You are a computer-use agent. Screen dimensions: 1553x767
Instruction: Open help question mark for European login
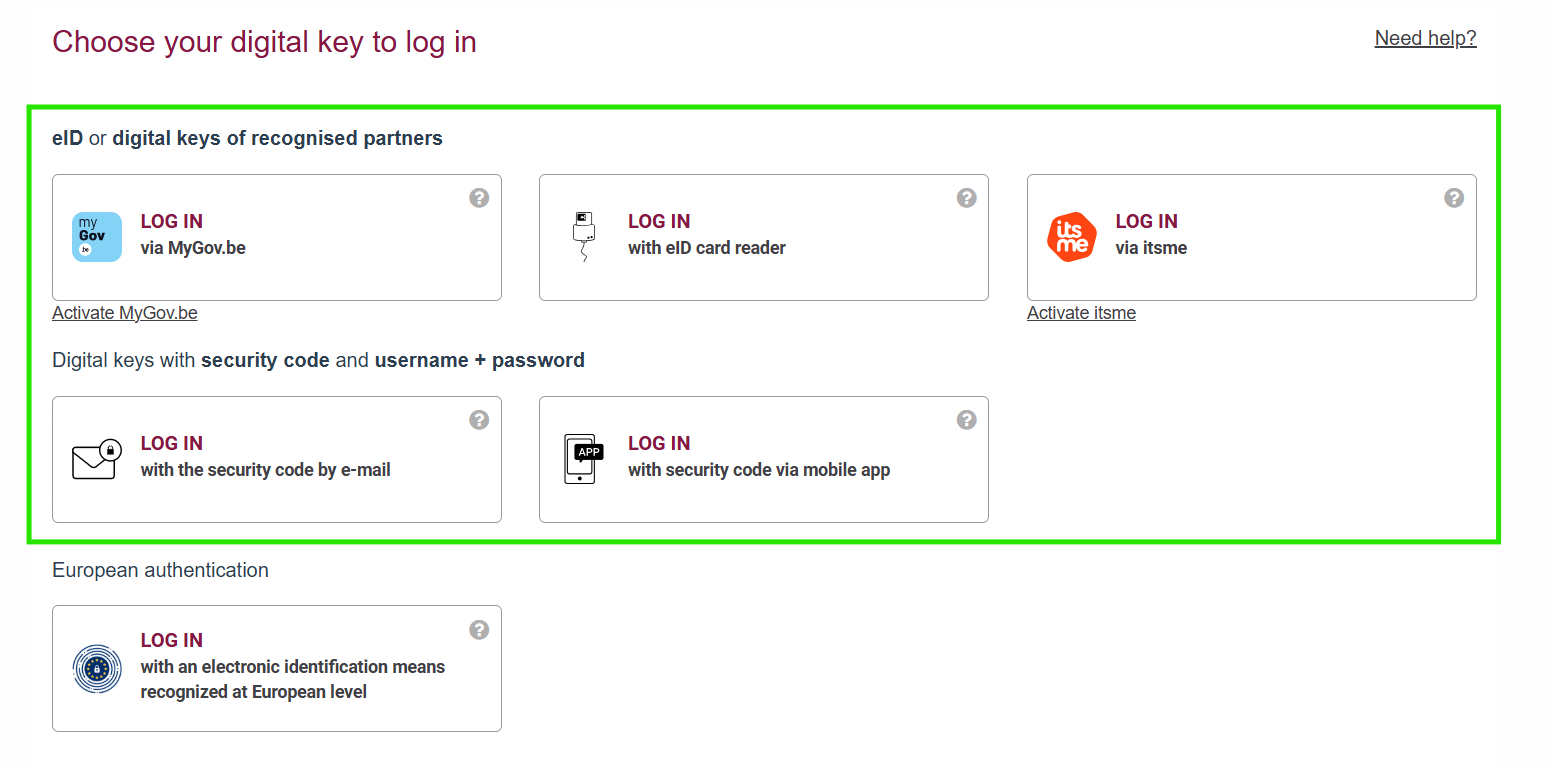point(479,629)
